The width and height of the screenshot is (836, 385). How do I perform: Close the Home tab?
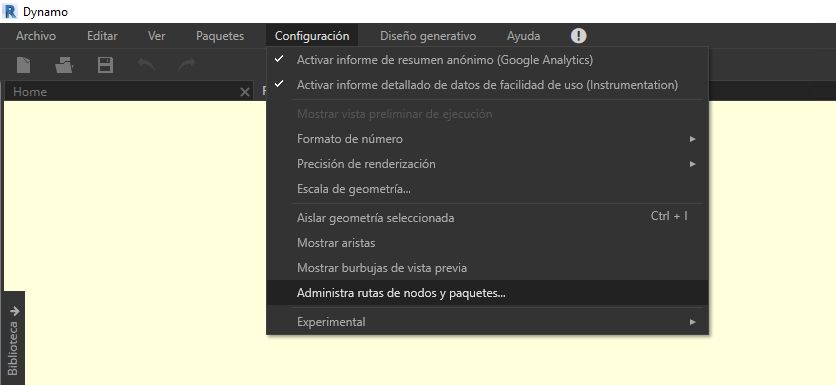[x=245, y=92]
